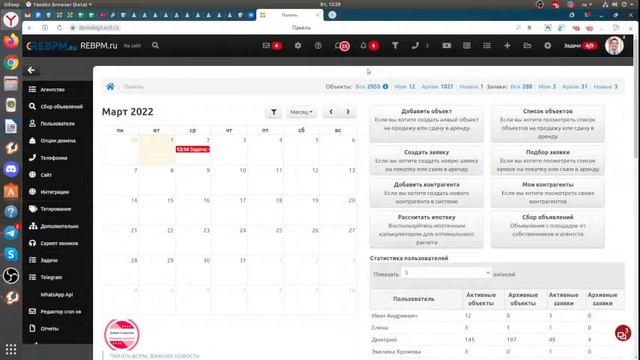Click the Мои контрагенты card
The image size is (640, 360).
[x=547, y=193]
